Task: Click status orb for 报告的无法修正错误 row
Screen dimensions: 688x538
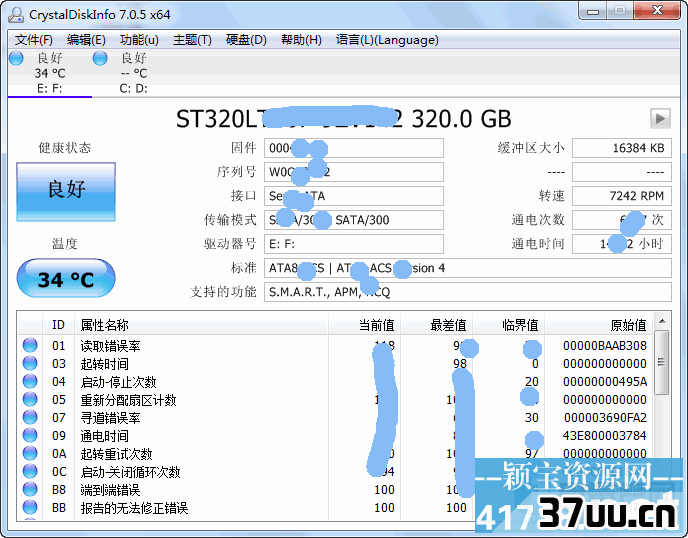Action: [x=30, y=507]
